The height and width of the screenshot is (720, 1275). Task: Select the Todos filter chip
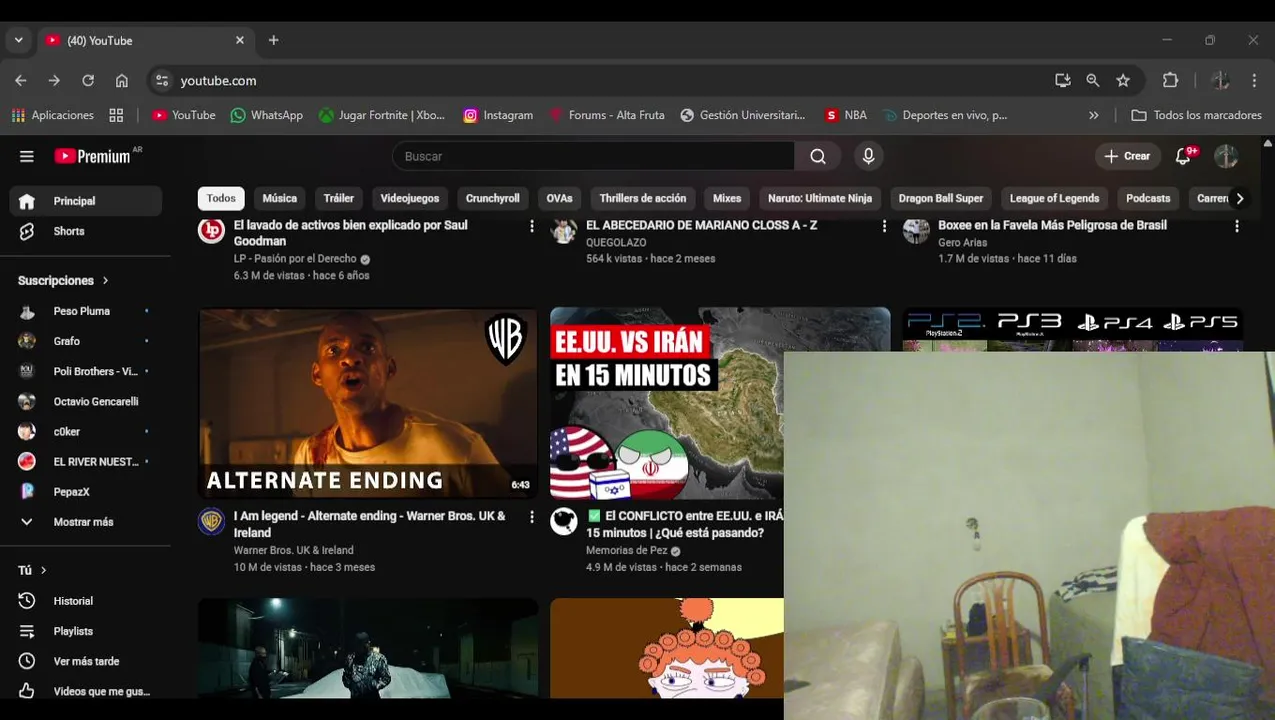(221, 198)
